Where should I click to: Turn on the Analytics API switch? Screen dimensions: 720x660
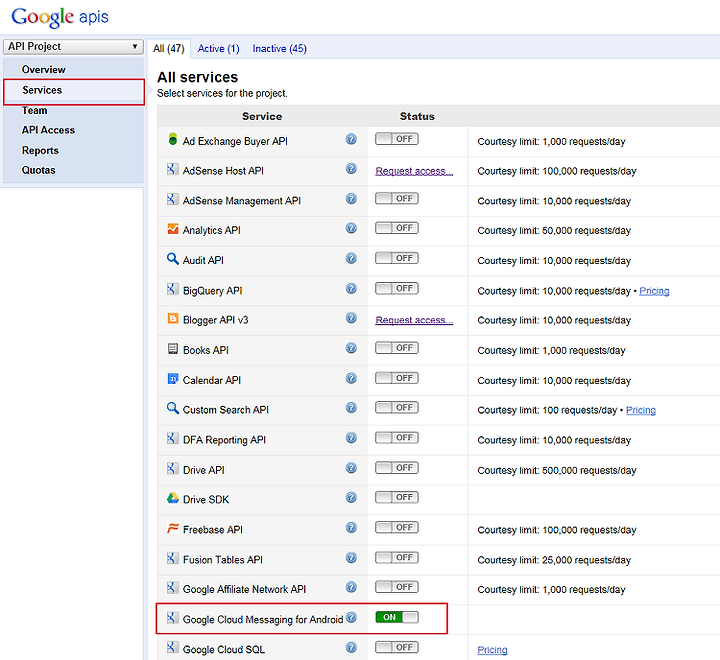click(397, 228)
